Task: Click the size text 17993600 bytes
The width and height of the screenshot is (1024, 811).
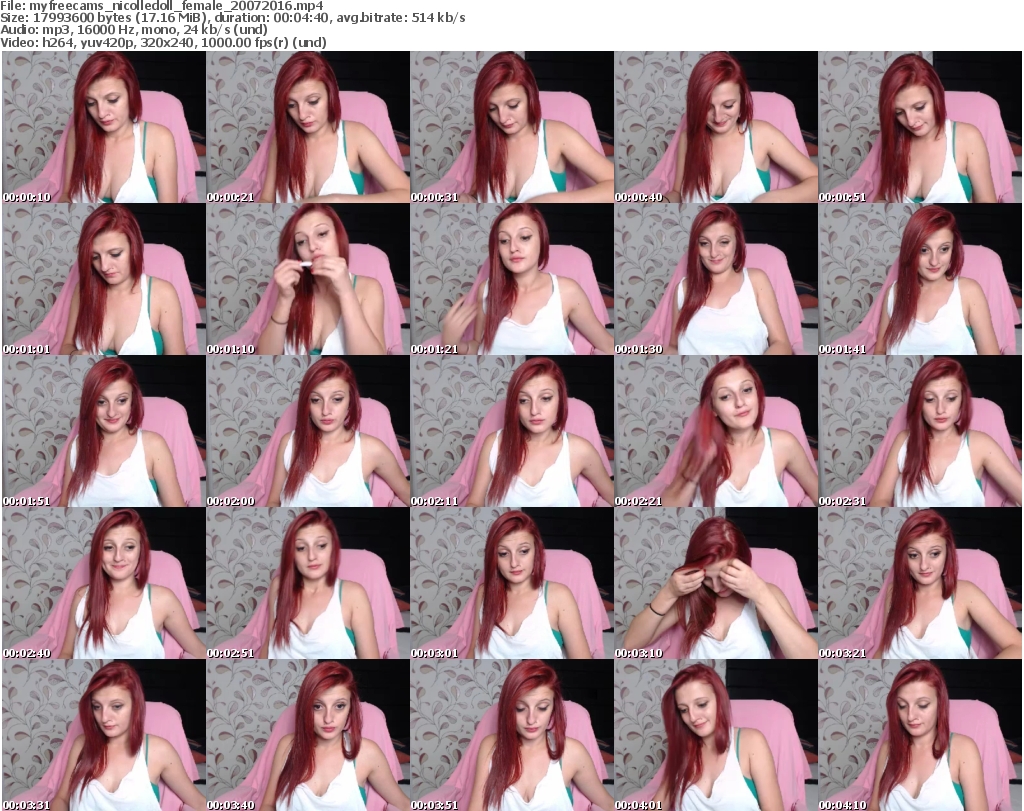Action: (82, 18)
